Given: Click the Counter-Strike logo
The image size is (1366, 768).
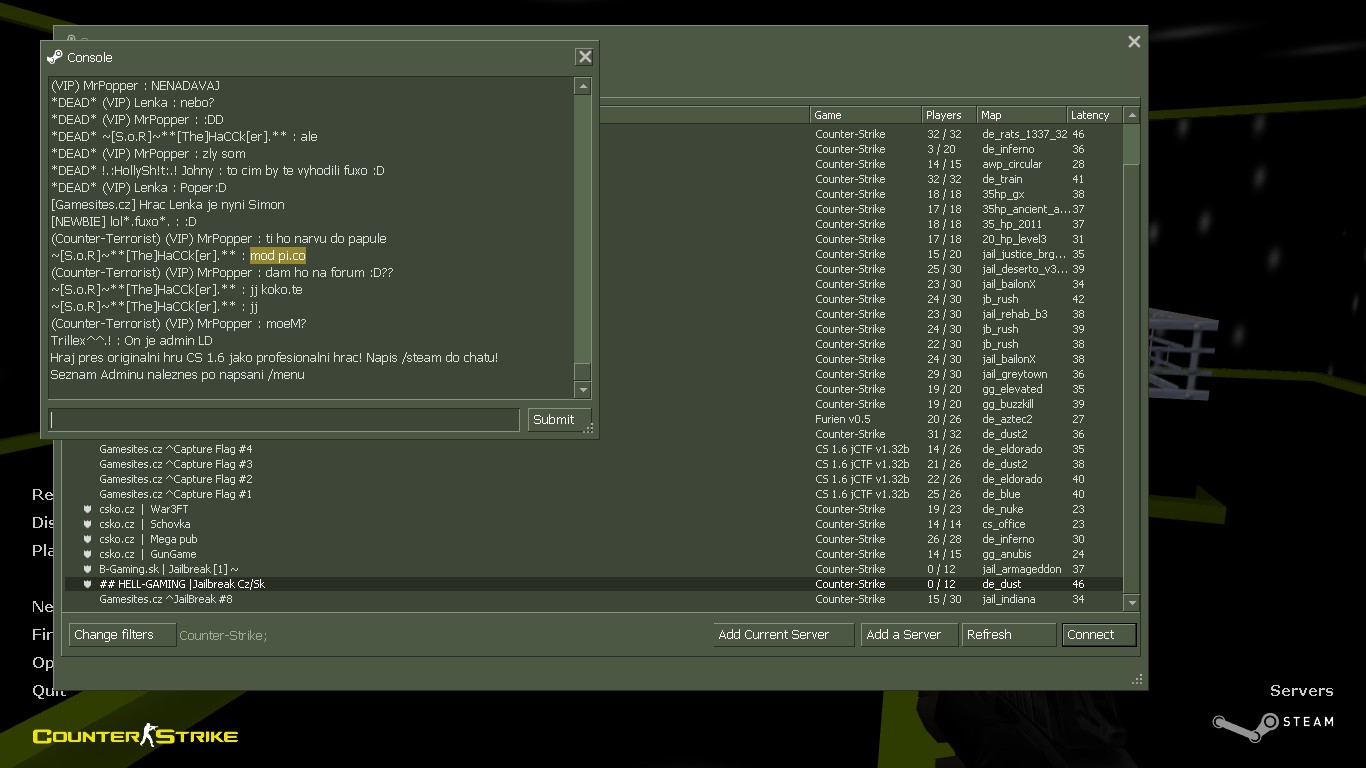Looking at the screenshot, I should (135, 737).
